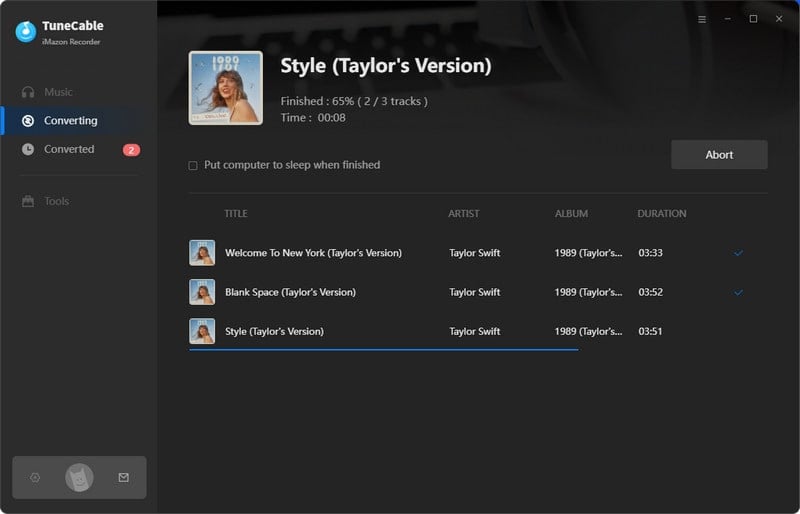800x514 pixels.
Task: Click Taylor Swift on Welcome To New York row
Action: coord(474,253)
